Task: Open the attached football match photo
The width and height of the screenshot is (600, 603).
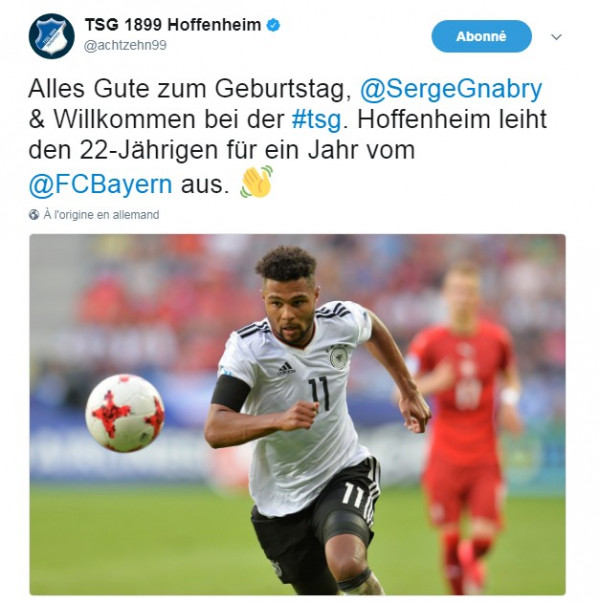Action: point(297,415)
